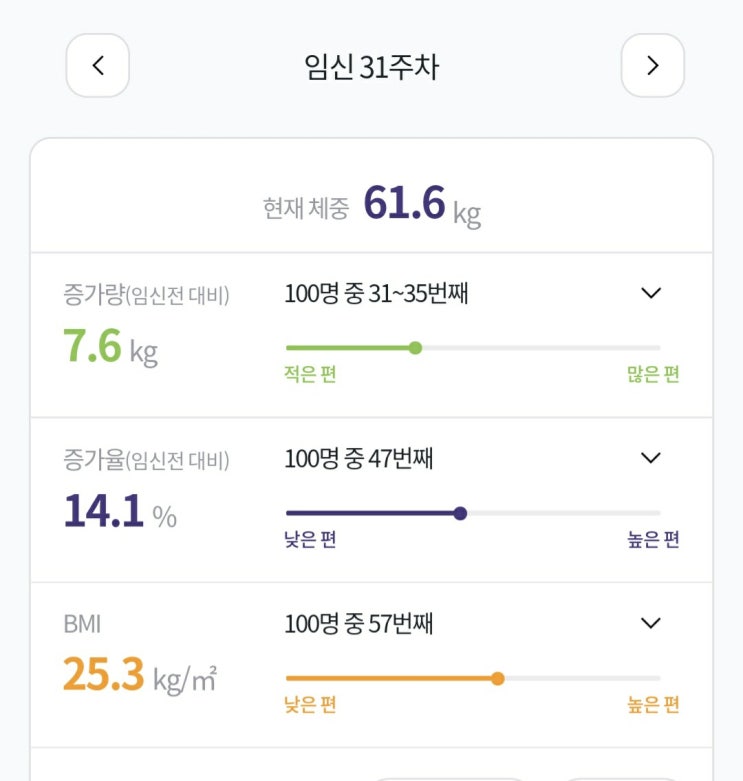
Task: Expand the BMI 57번째 ranking details
Action: [651, 623]
